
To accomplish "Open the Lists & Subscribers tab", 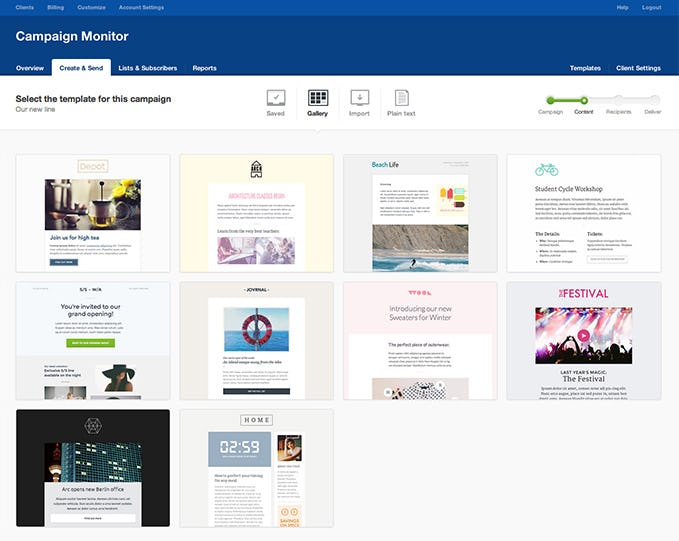I will (x=148, y=68).
